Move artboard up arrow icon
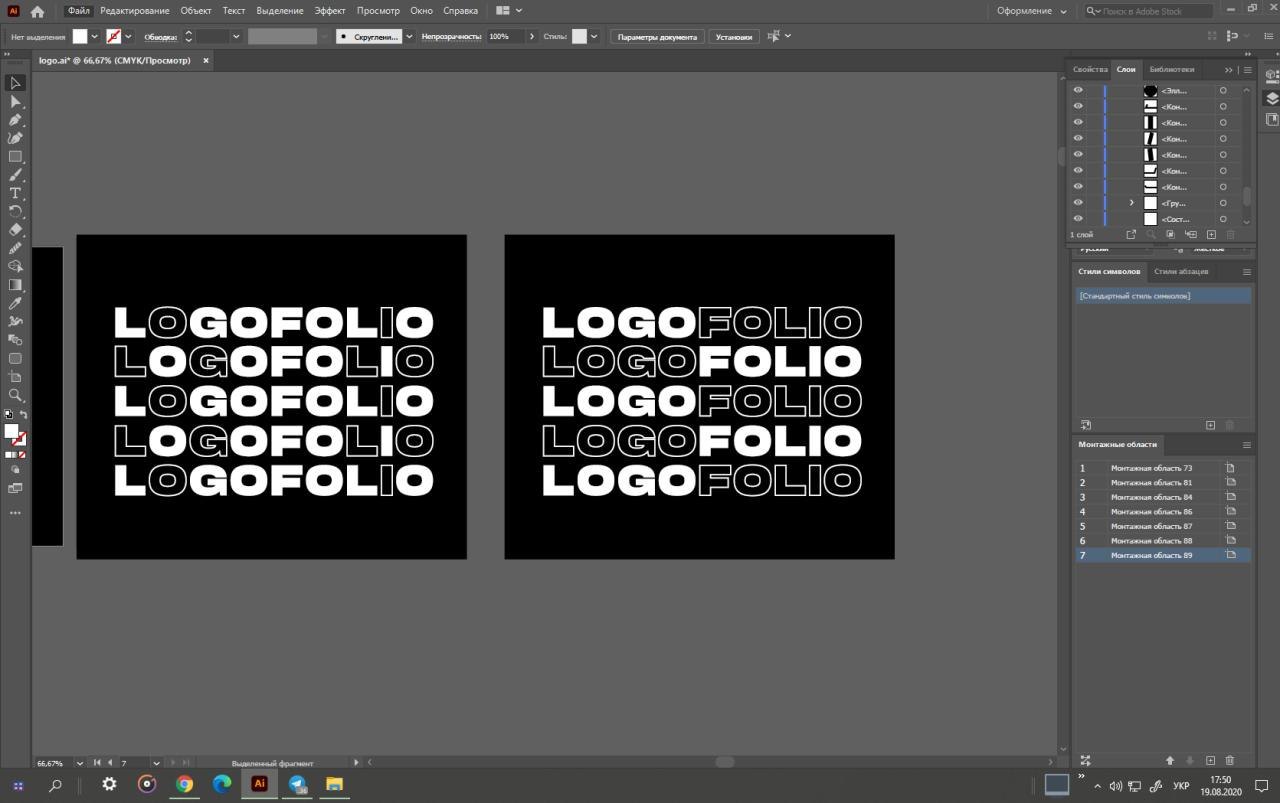Screen dimensions: 1280x803 click(x=1170, y=761)
